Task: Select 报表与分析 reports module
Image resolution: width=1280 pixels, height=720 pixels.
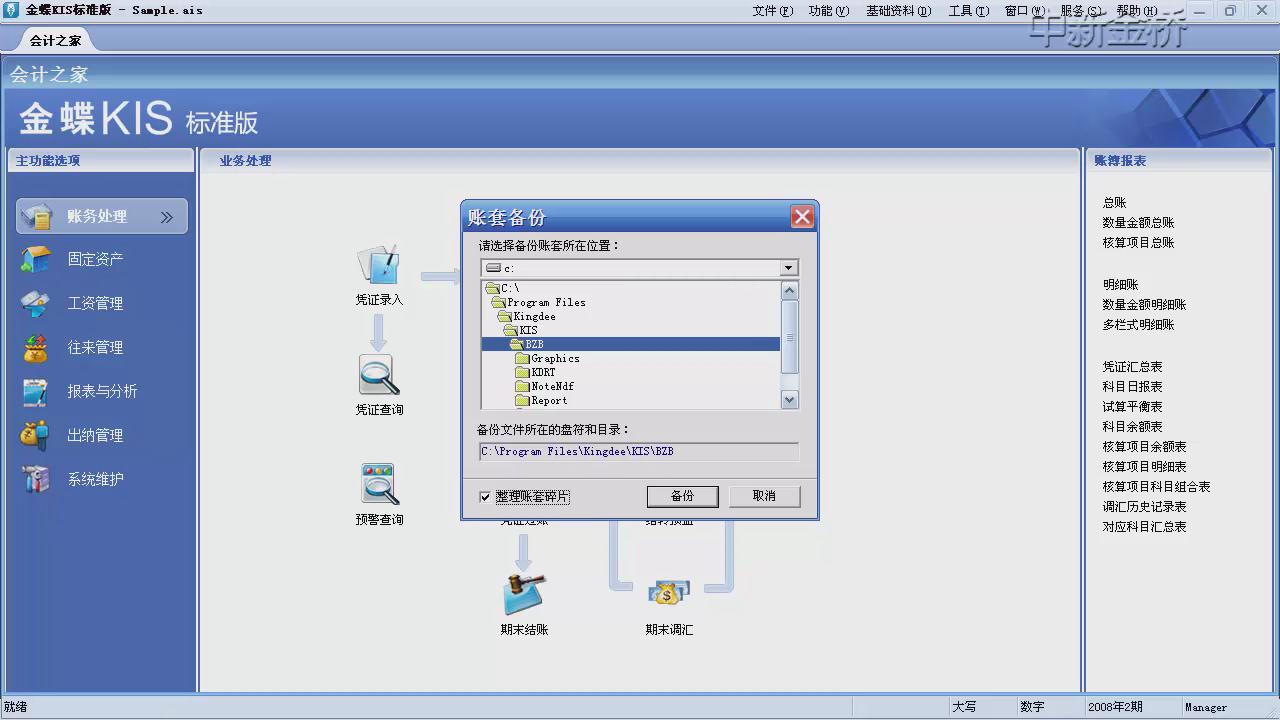Action: [79, 391]
